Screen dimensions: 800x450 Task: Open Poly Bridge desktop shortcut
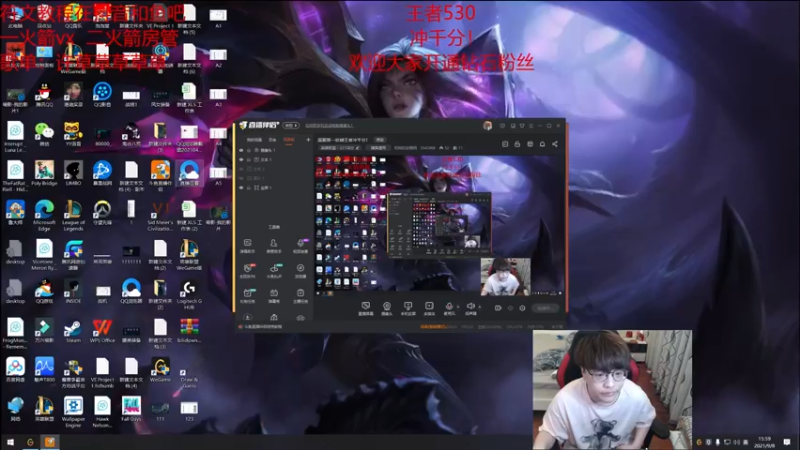(44, 173)
